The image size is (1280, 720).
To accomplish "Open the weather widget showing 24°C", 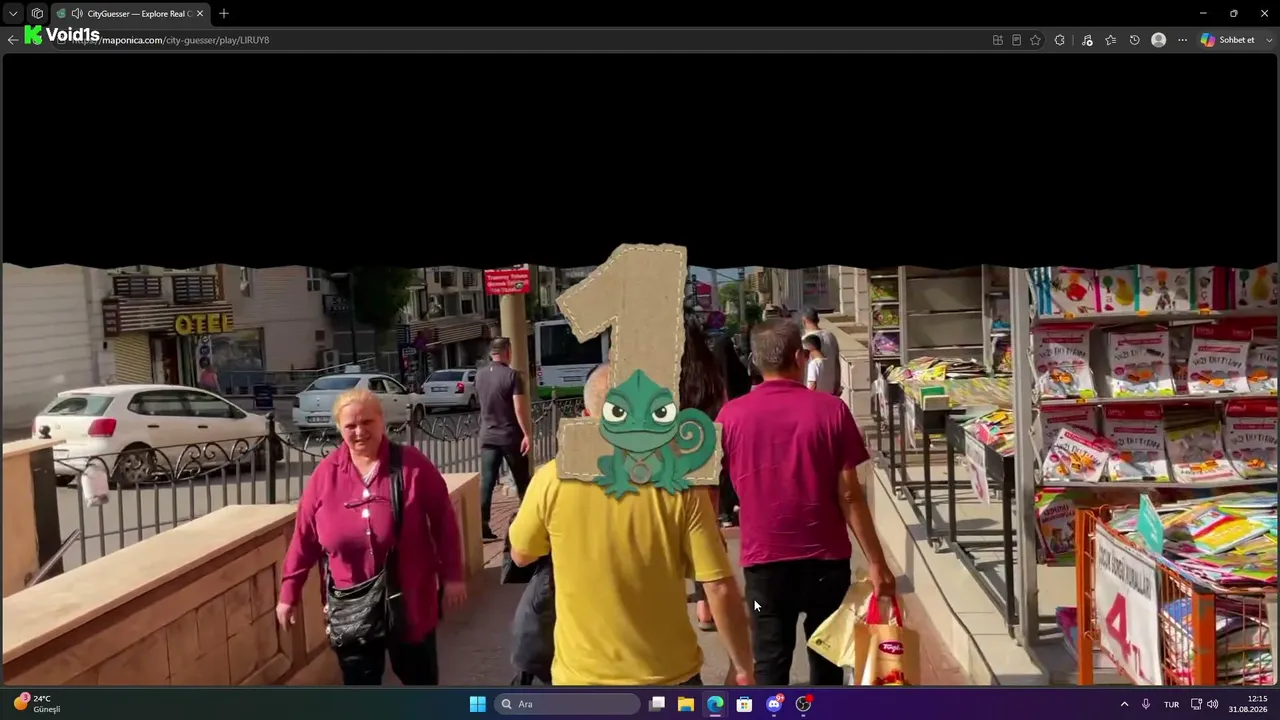I will coord(37,704).
